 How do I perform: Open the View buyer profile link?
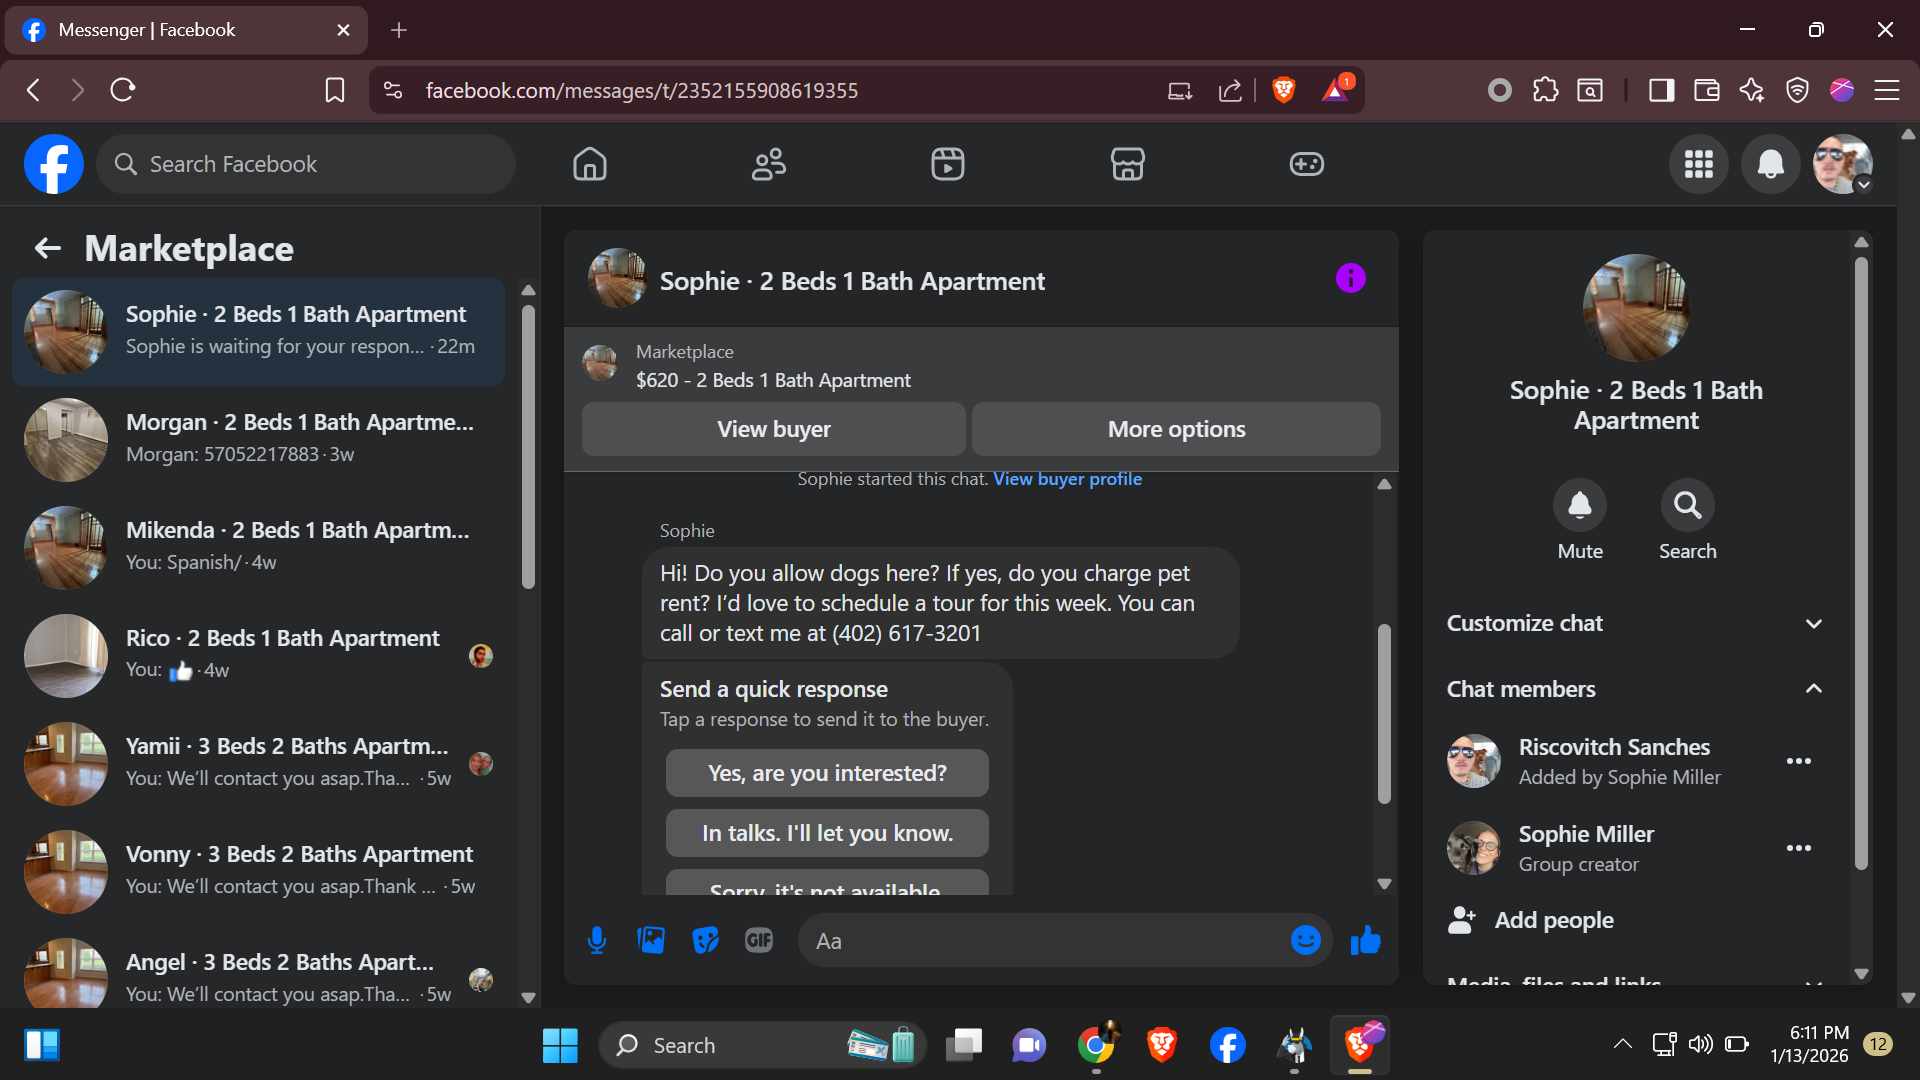click(x=1067, y=479)
